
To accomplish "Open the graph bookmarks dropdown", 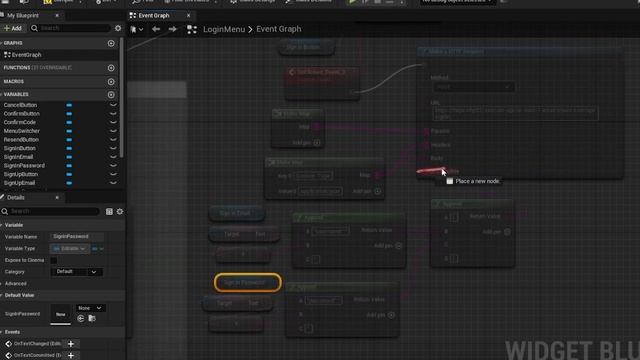I will pos(136,29).
